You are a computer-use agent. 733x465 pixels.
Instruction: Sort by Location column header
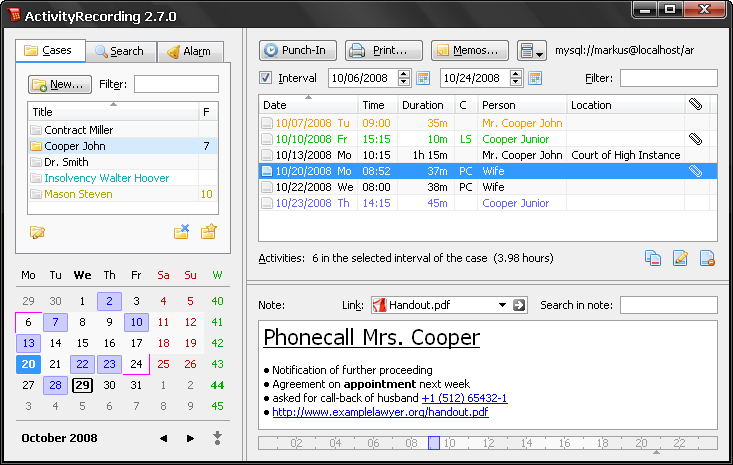625,105
